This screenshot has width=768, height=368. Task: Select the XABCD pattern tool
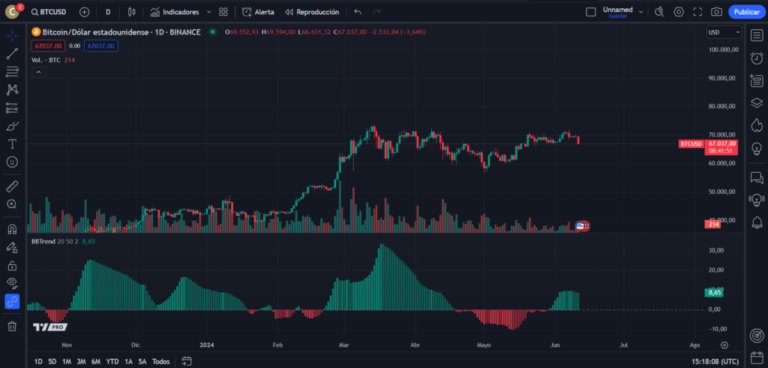(x=12, y=90)
